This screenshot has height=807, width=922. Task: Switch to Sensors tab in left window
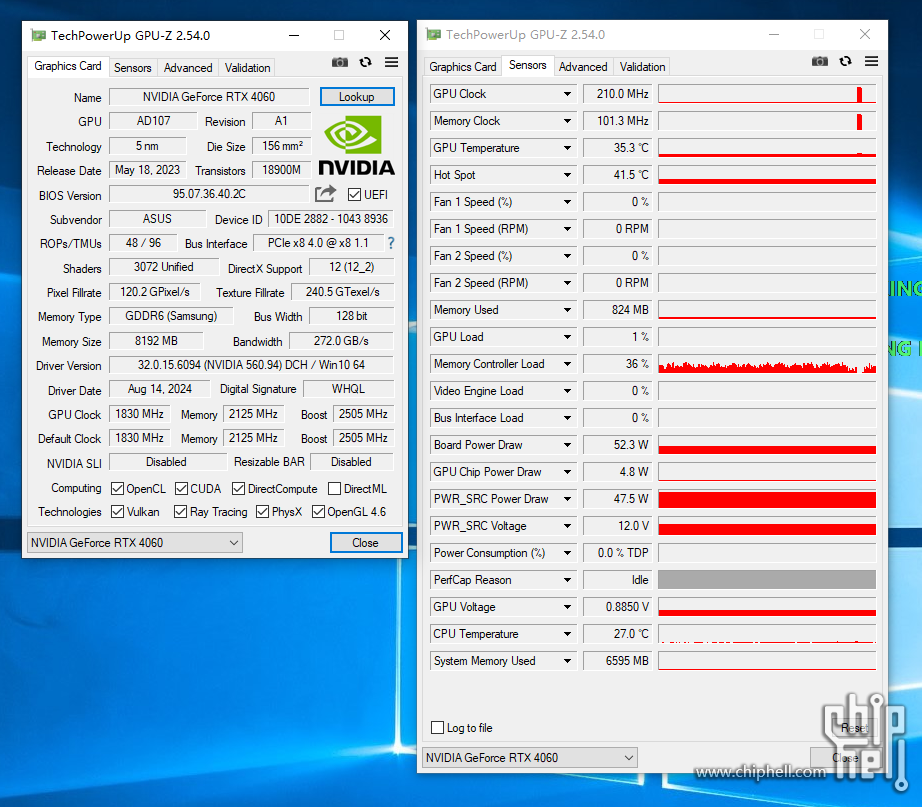[132, 68]
